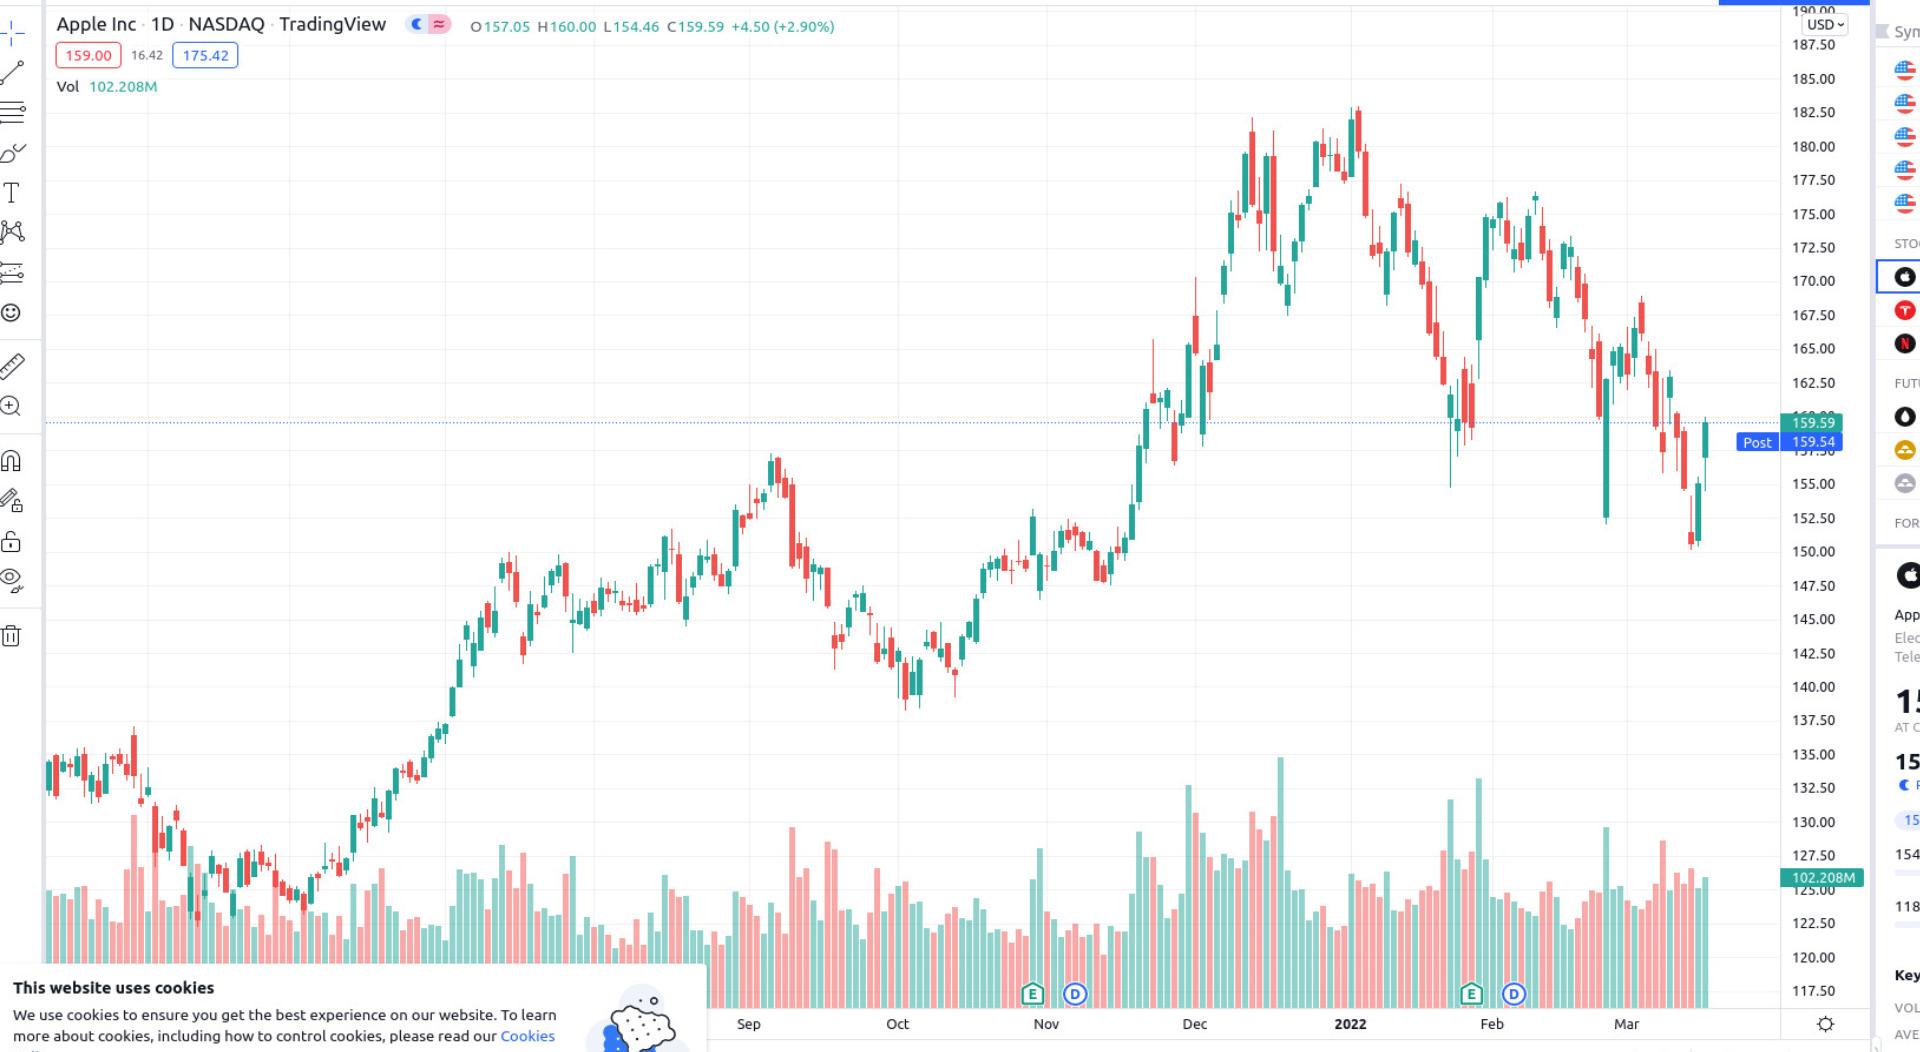This screenshot has height=1052, width=1920.
Task: Toggle the magnet mode
Action: (x=11, y=461)
